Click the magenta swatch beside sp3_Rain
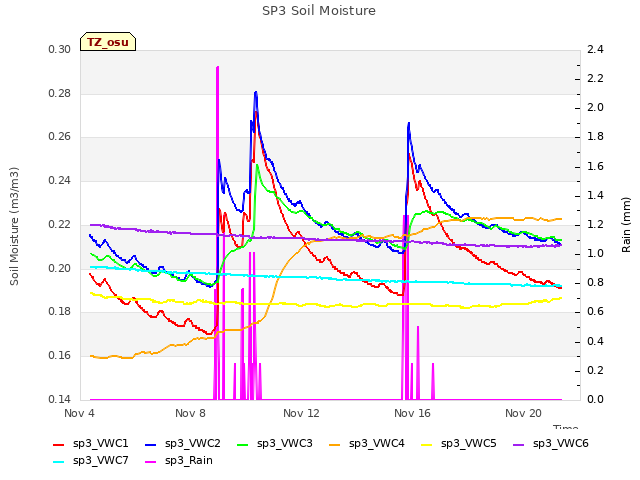 click(151, 462)
